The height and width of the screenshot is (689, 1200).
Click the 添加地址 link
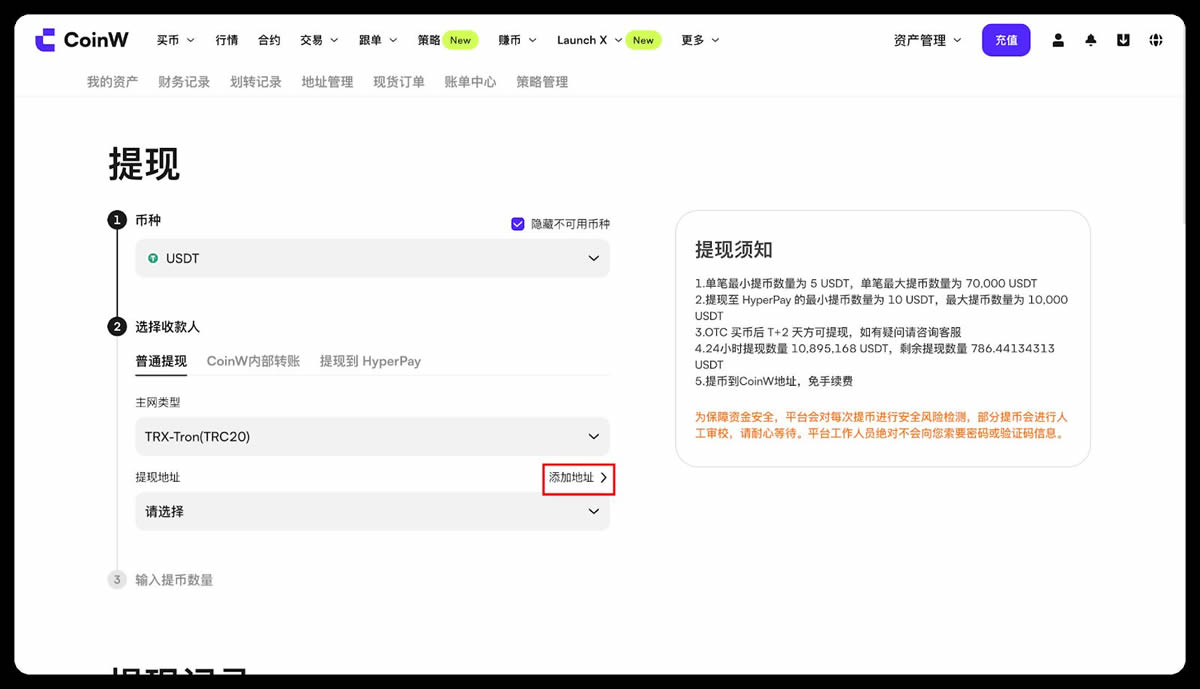(578, 478)
